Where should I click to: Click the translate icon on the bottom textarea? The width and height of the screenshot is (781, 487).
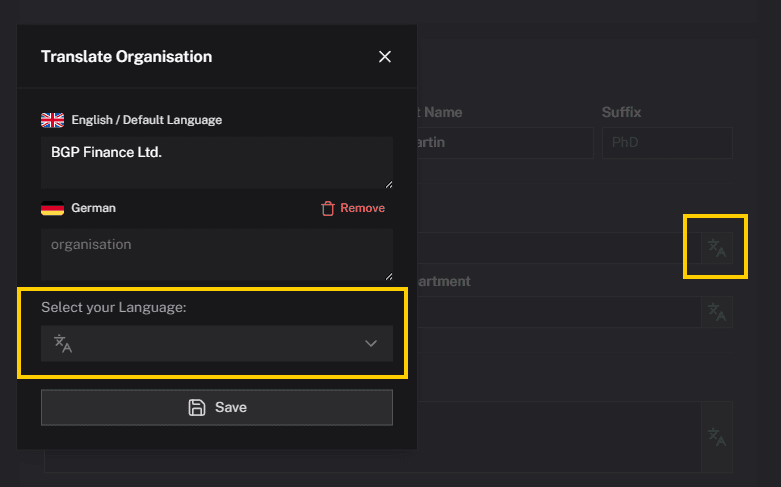point(717,437)
